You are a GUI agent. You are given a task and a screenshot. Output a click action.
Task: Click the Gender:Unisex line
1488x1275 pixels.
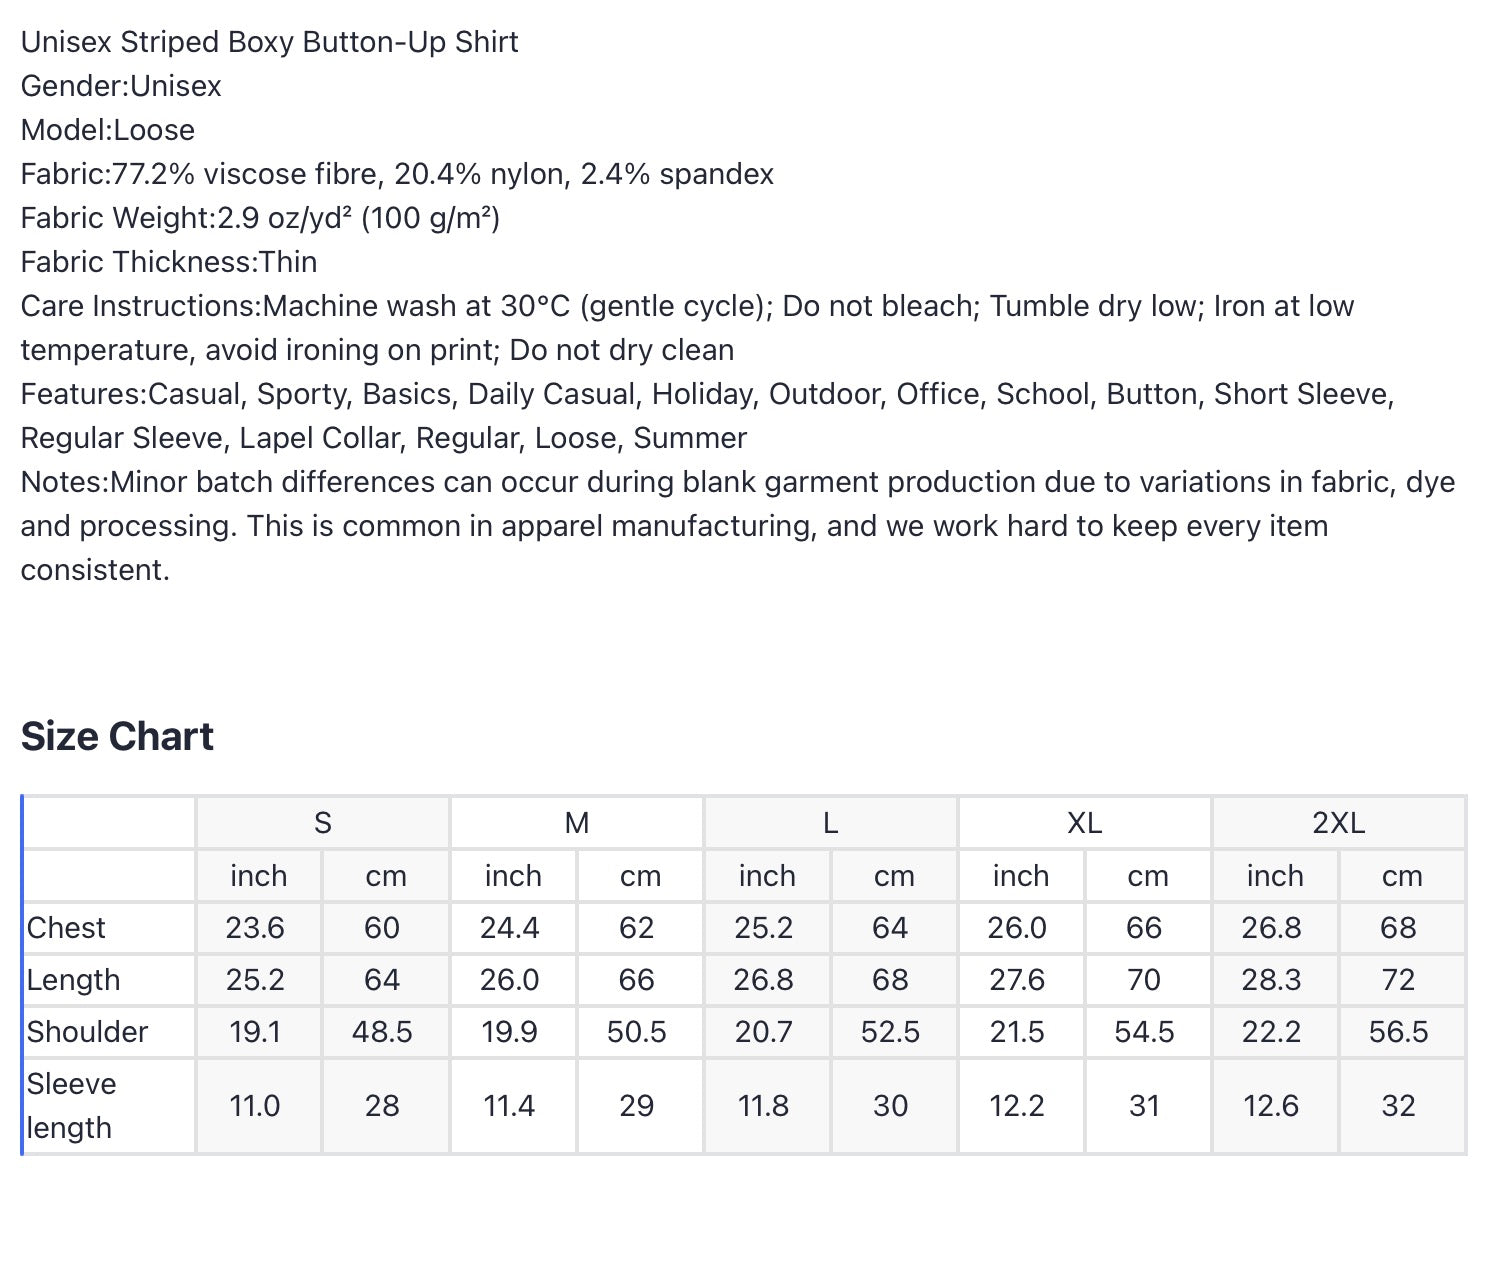click(x=121, y=86)
